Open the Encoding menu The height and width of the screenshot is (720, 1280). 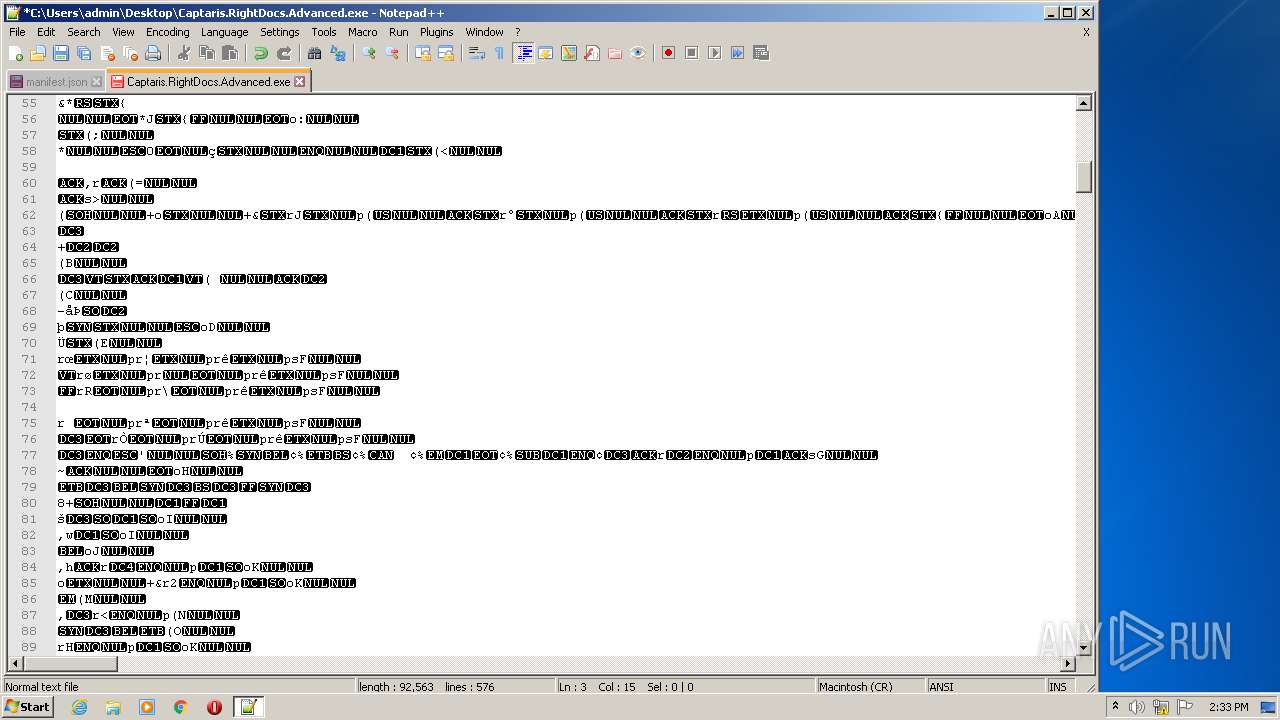click(167, 32)
